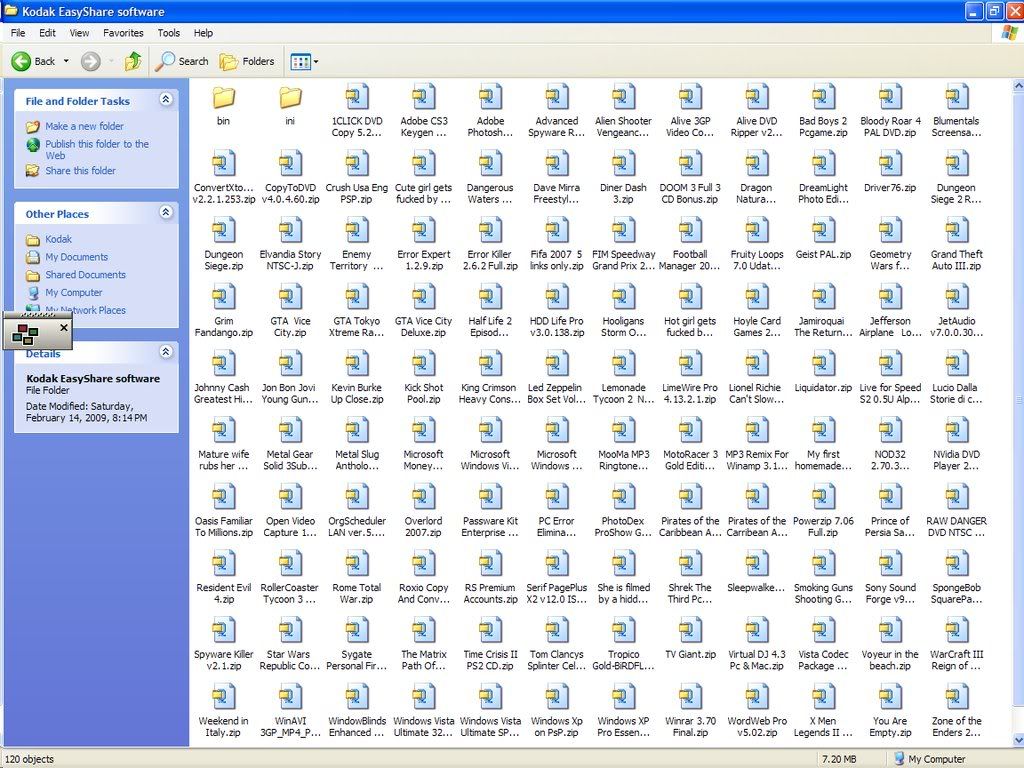Open My Computer from Other Places
Screen dimensions: 1024x768
pyautogui.click(x=74, y=293)
